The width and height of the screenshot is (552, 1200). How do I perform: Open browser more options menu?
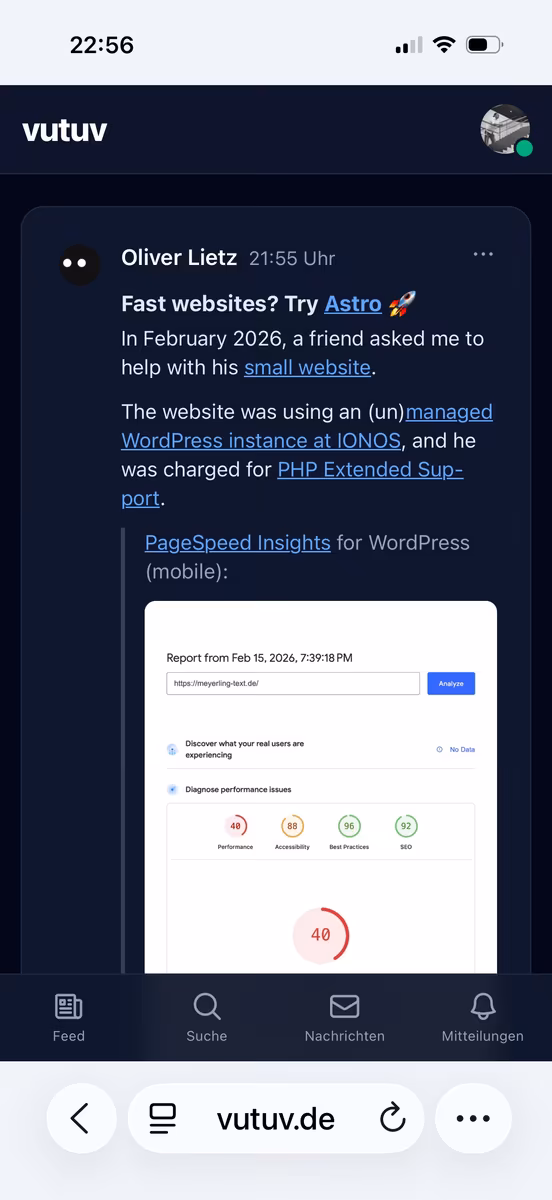[x=473, y=1118]
